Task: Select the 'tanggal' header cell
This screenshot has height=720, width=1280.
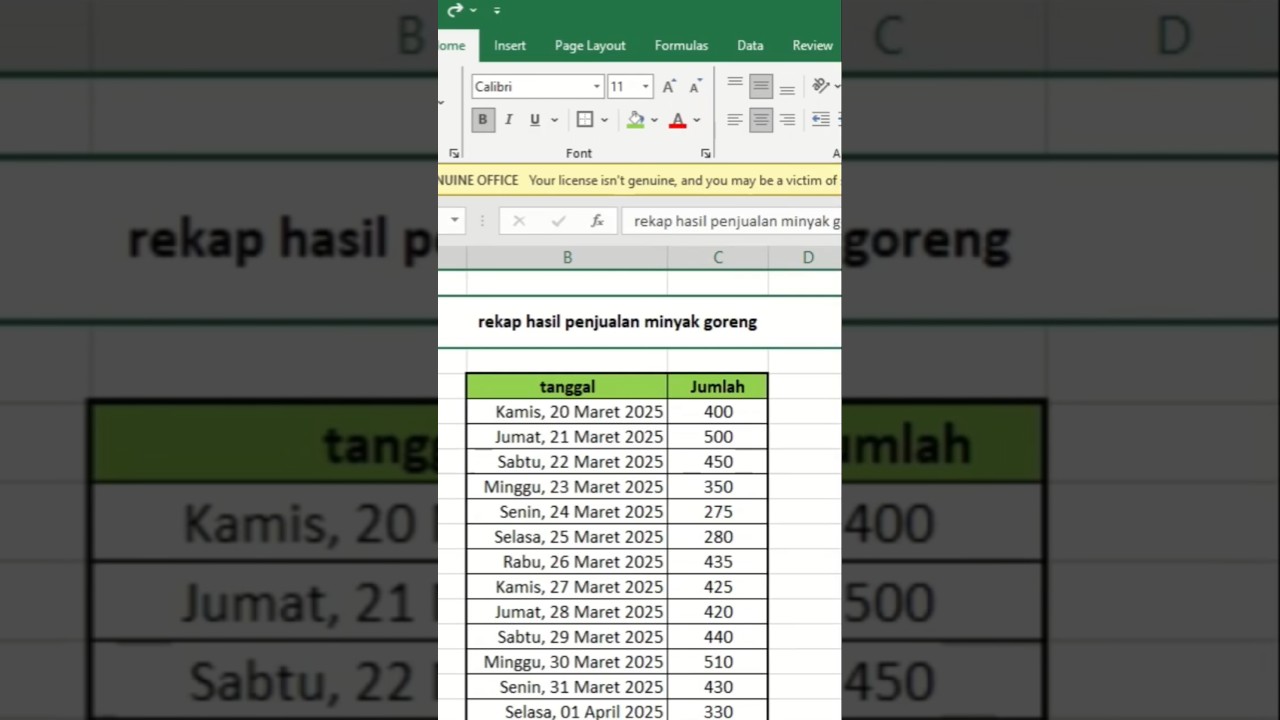Action: tap(567, 386)
